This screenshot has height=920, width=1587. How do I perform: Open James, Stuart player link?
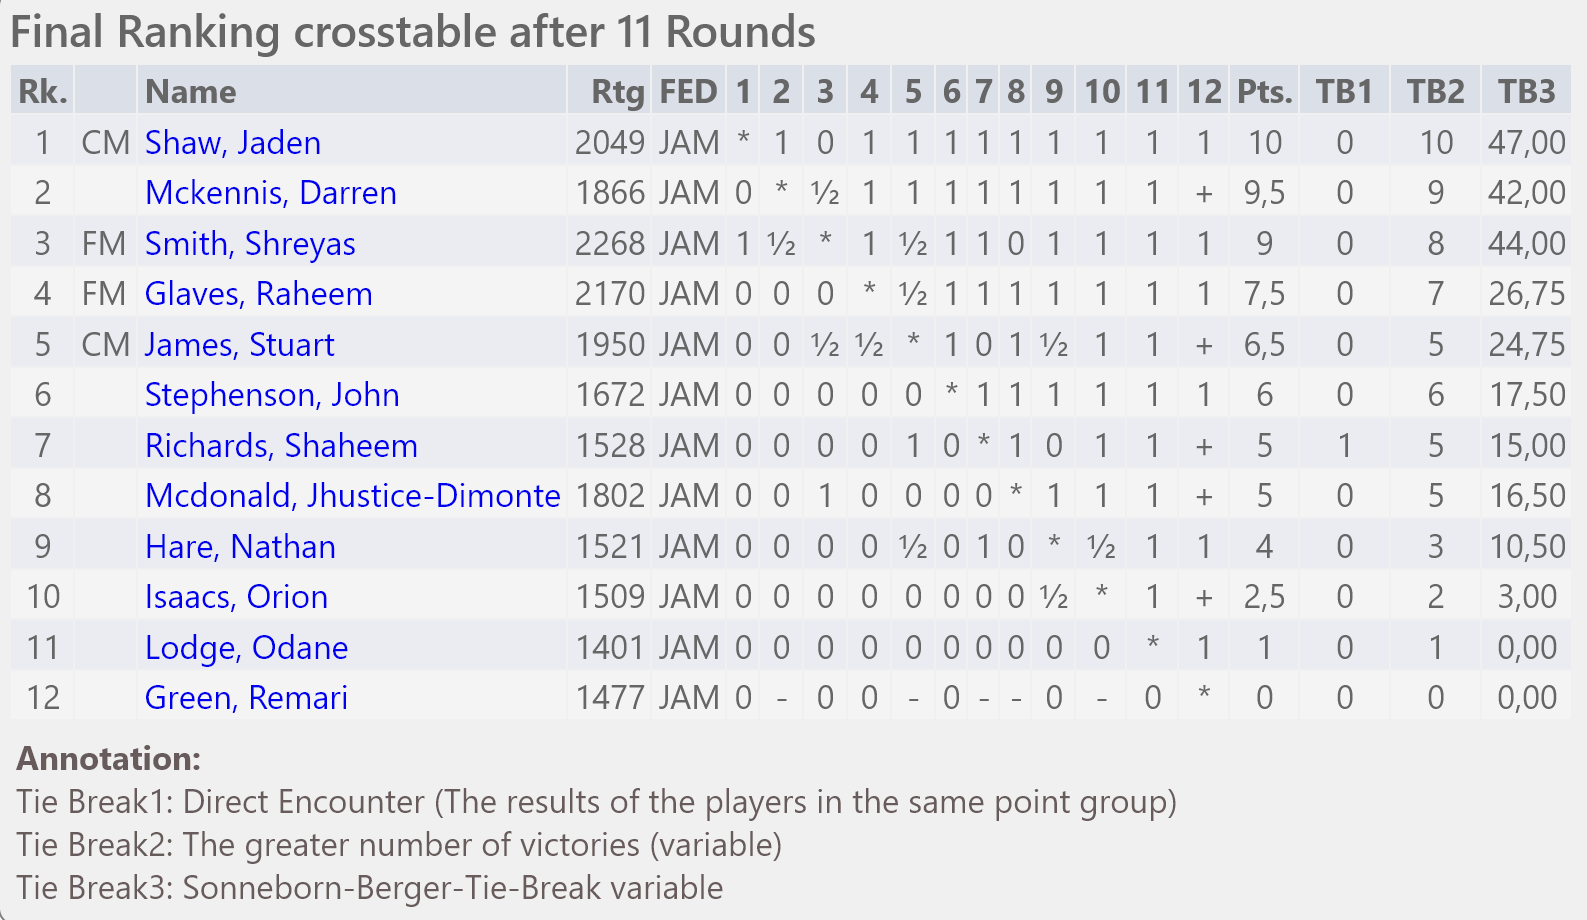click(240, 345)
